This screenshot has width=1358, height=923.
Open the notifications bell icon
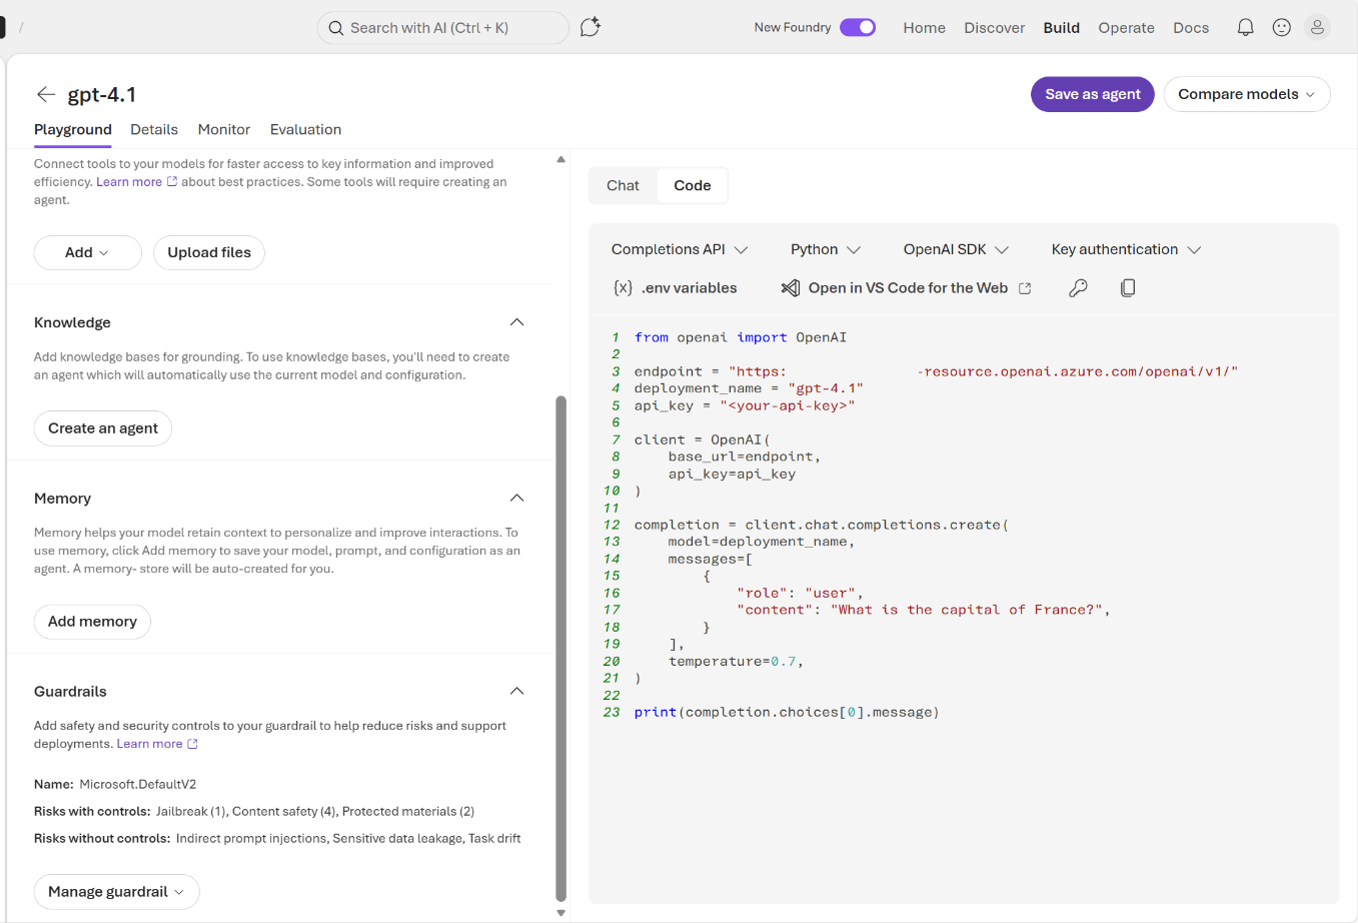pyautogui.click(x=1245, y=28)
